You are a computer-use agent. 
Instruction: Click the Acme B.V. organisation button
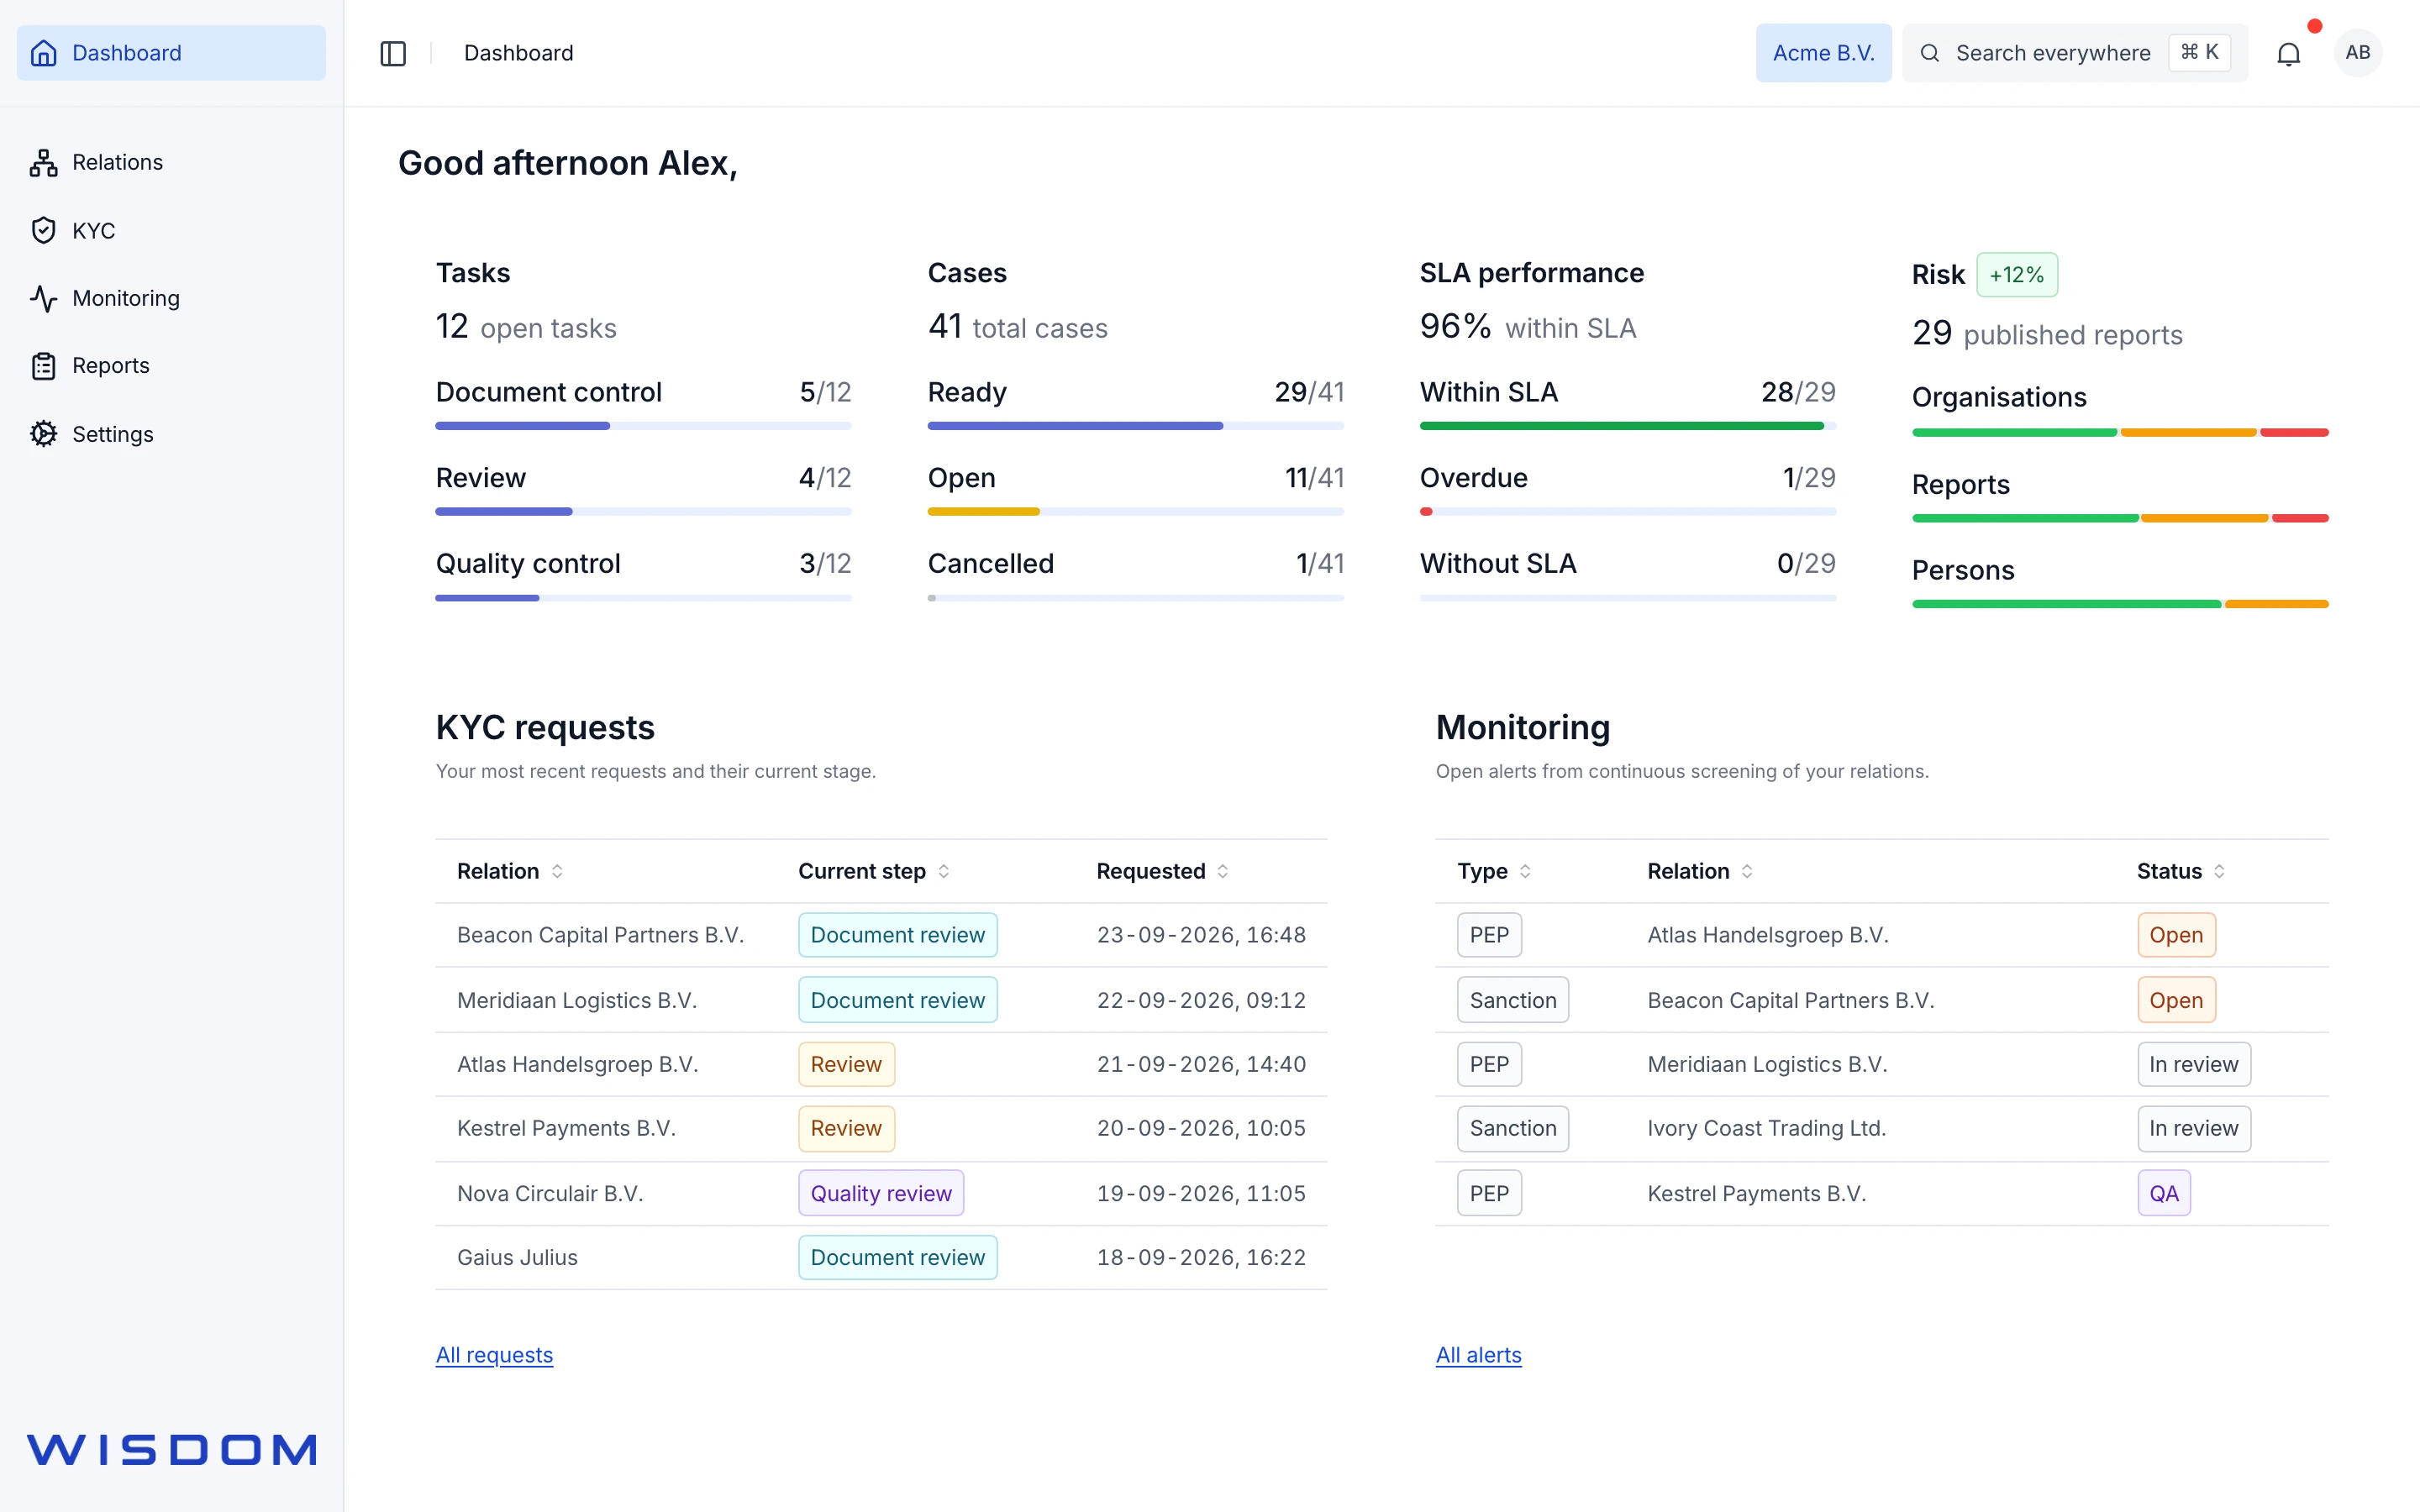pos(1823,53)
